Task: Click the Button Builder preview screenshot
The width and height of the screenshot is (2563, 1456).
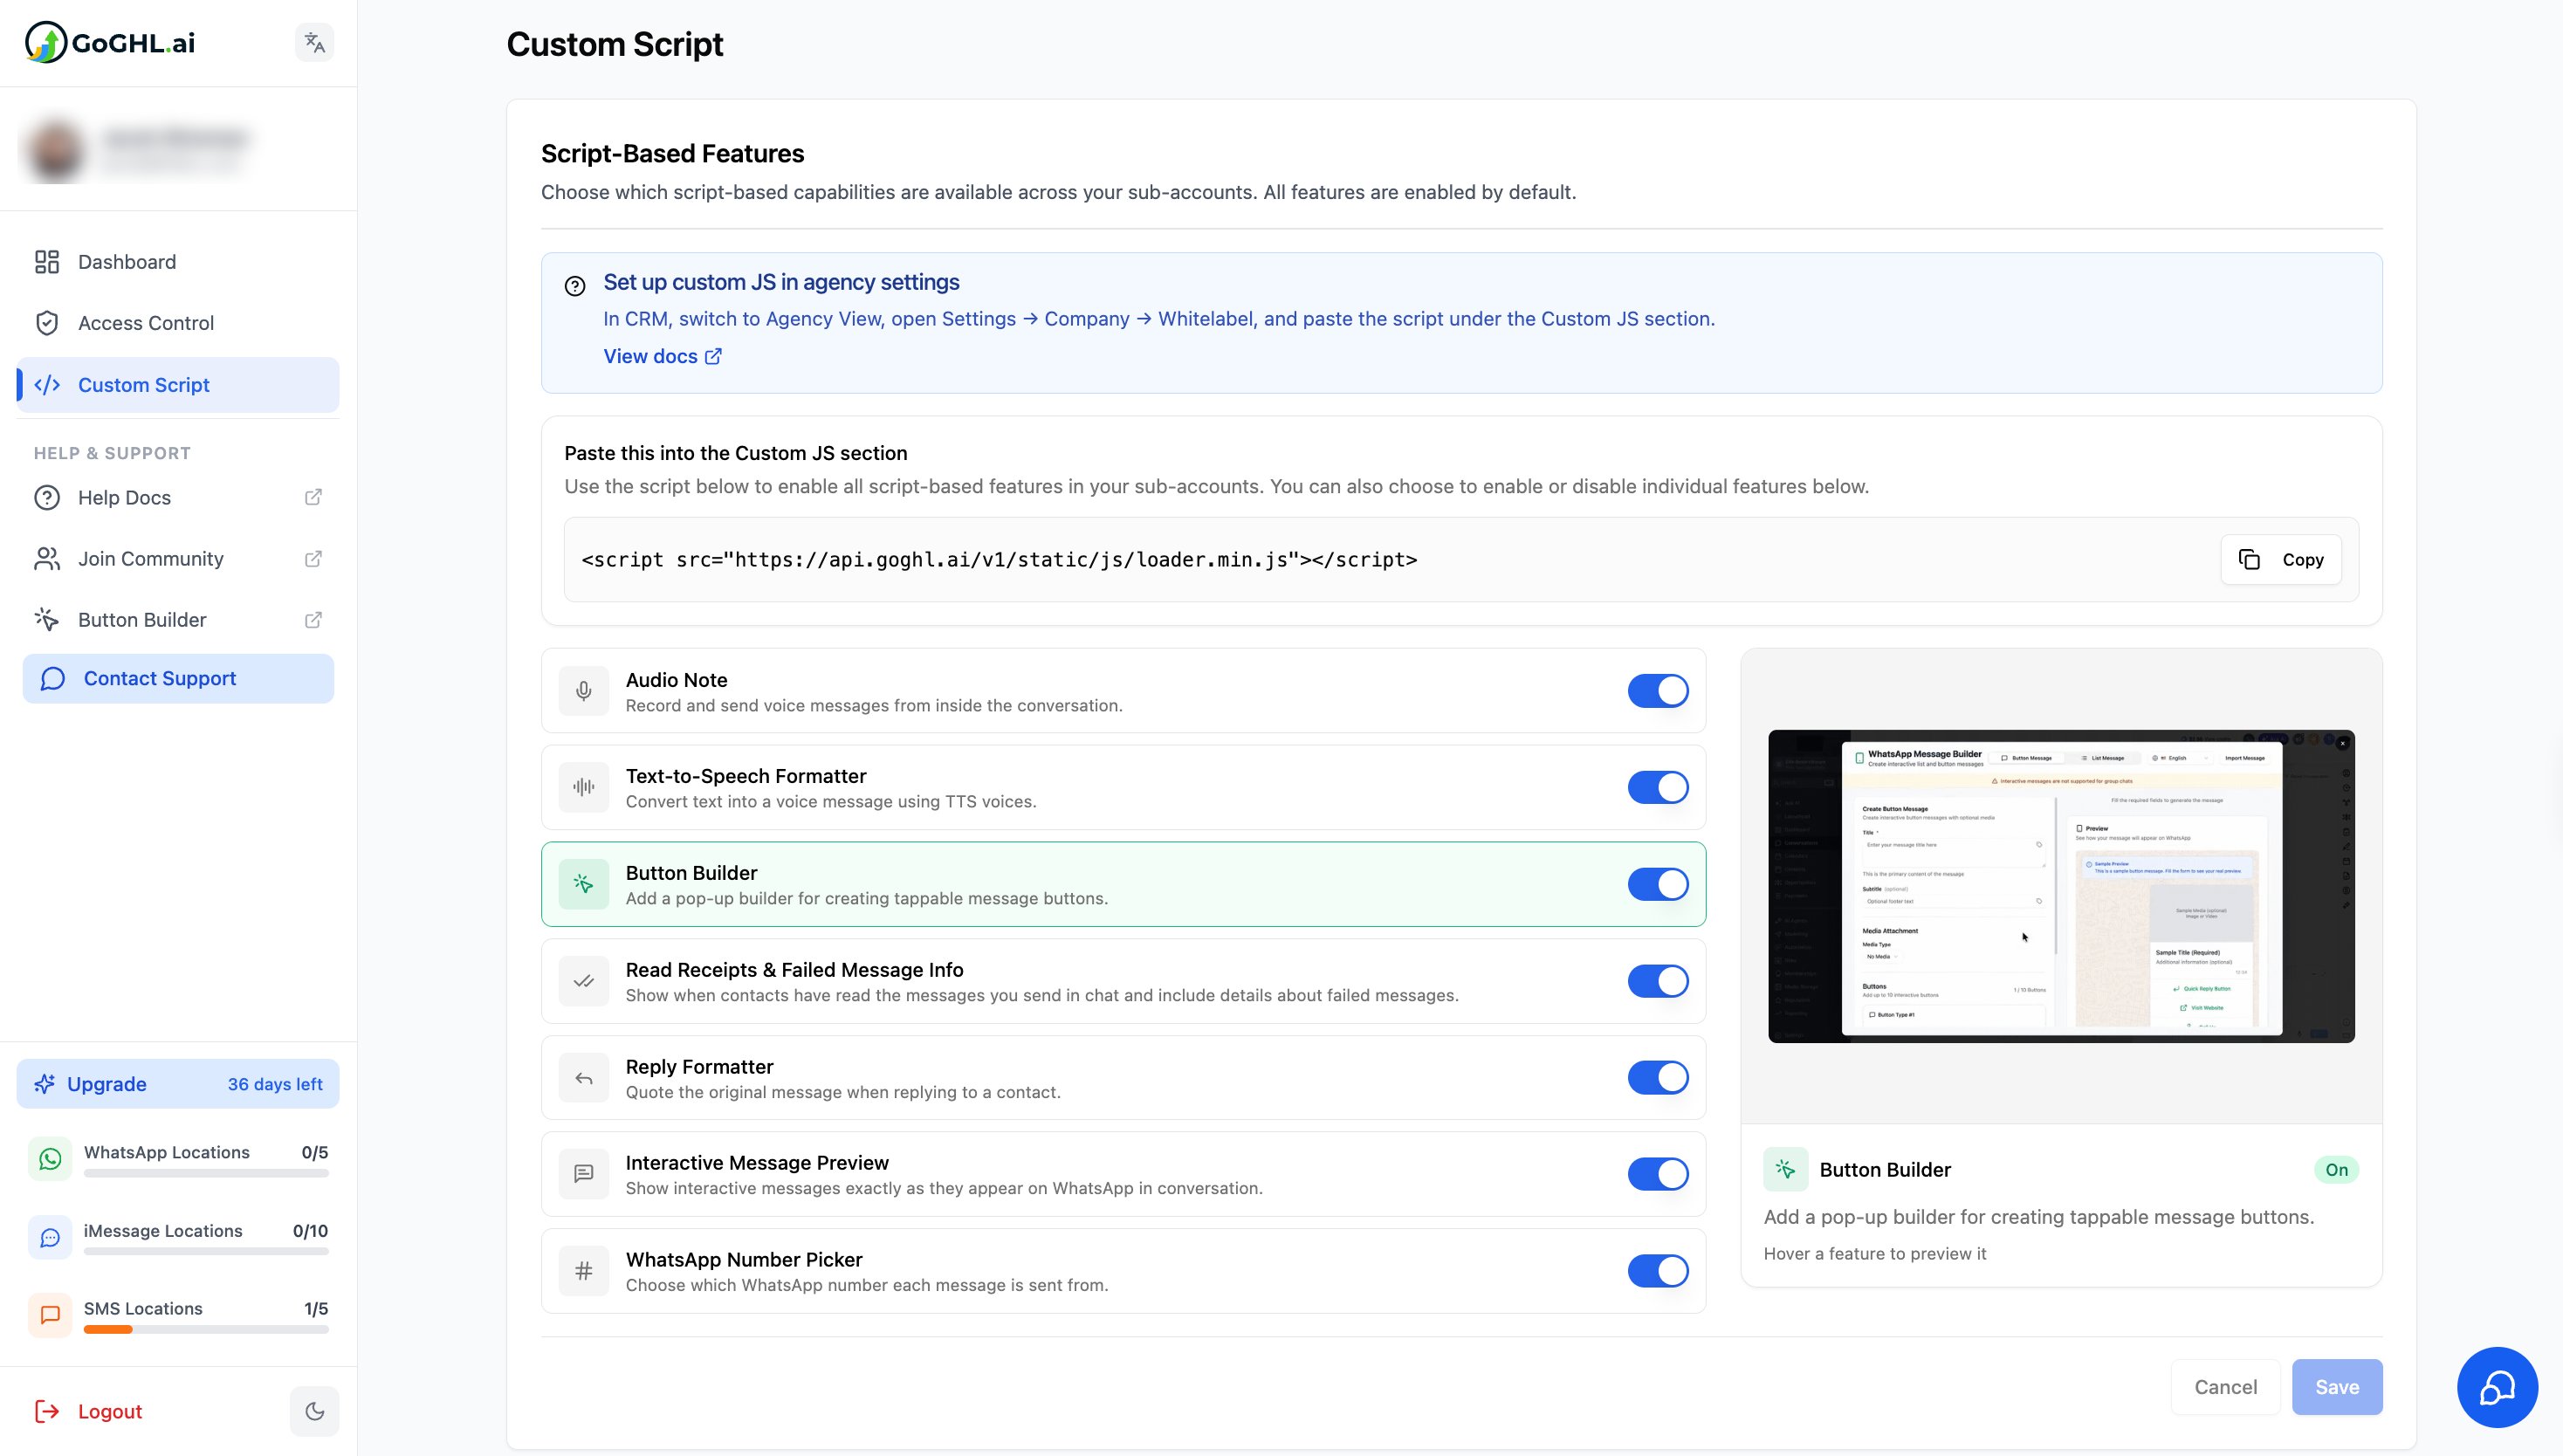Action: pyautogui.click(x=2061, y=886)
